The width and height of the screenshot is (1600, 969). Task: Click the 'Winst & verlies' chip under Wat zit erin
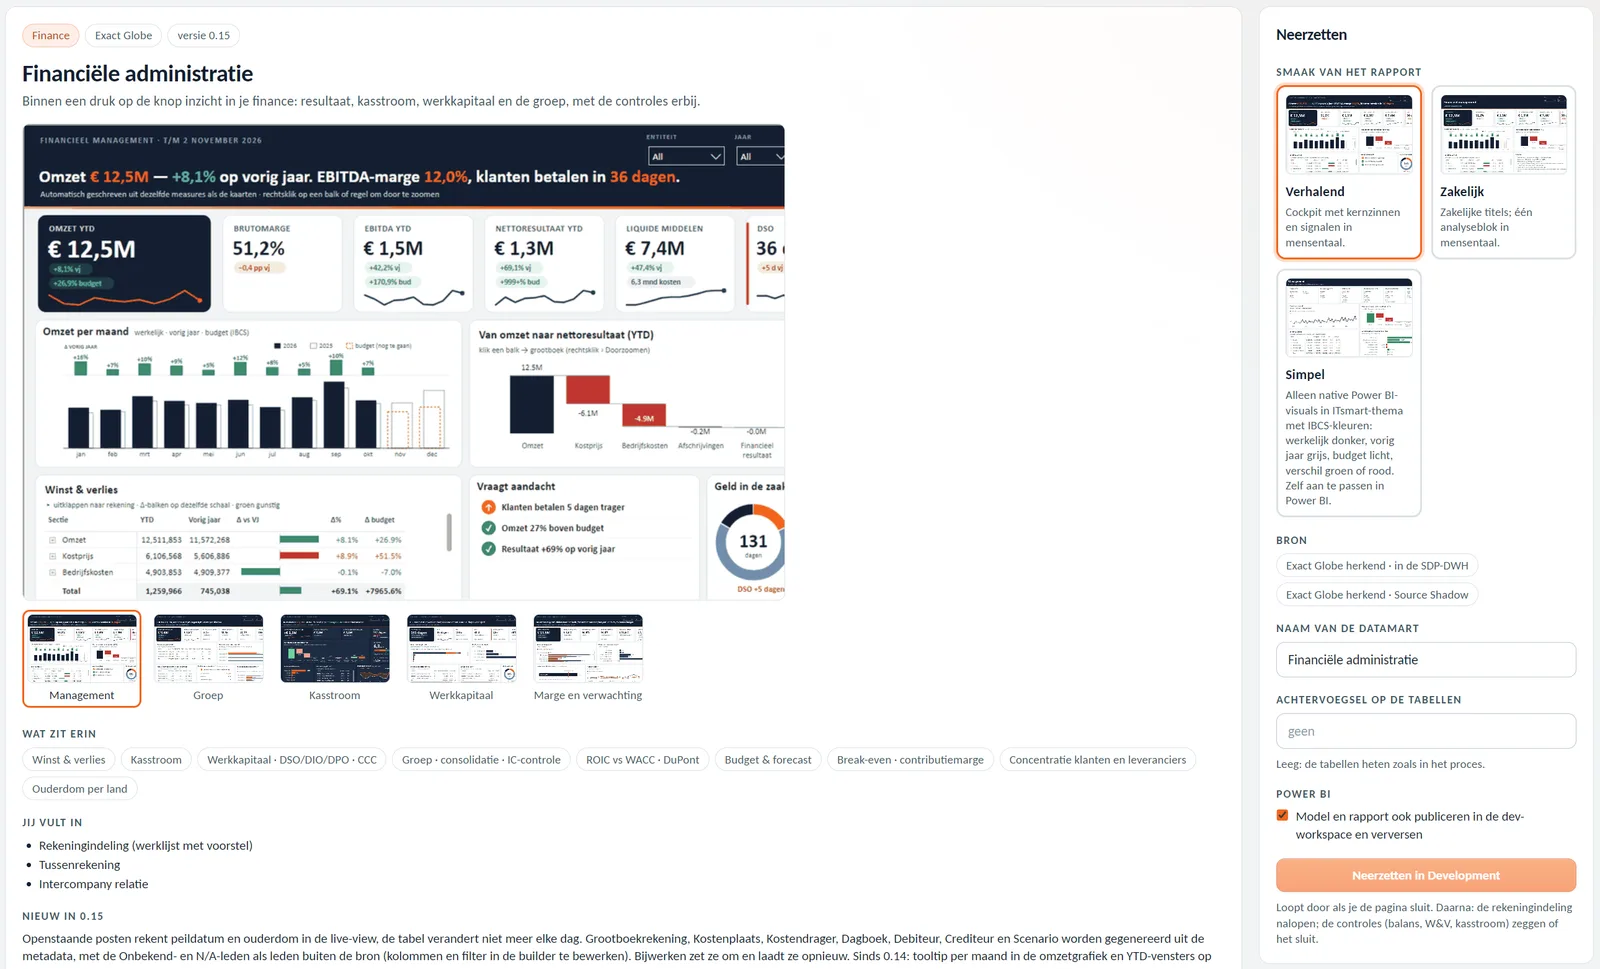(x=69, y=760)
